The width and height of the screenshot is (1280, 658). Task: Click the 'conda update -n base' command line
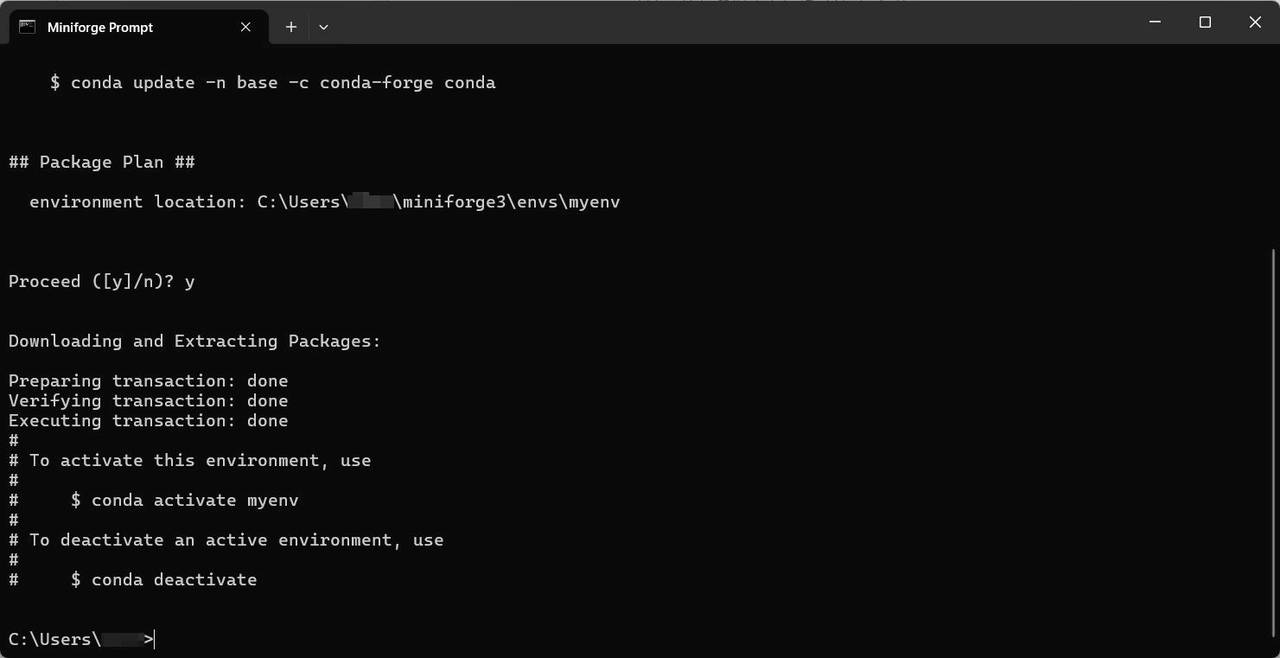[x=273, y=83]
